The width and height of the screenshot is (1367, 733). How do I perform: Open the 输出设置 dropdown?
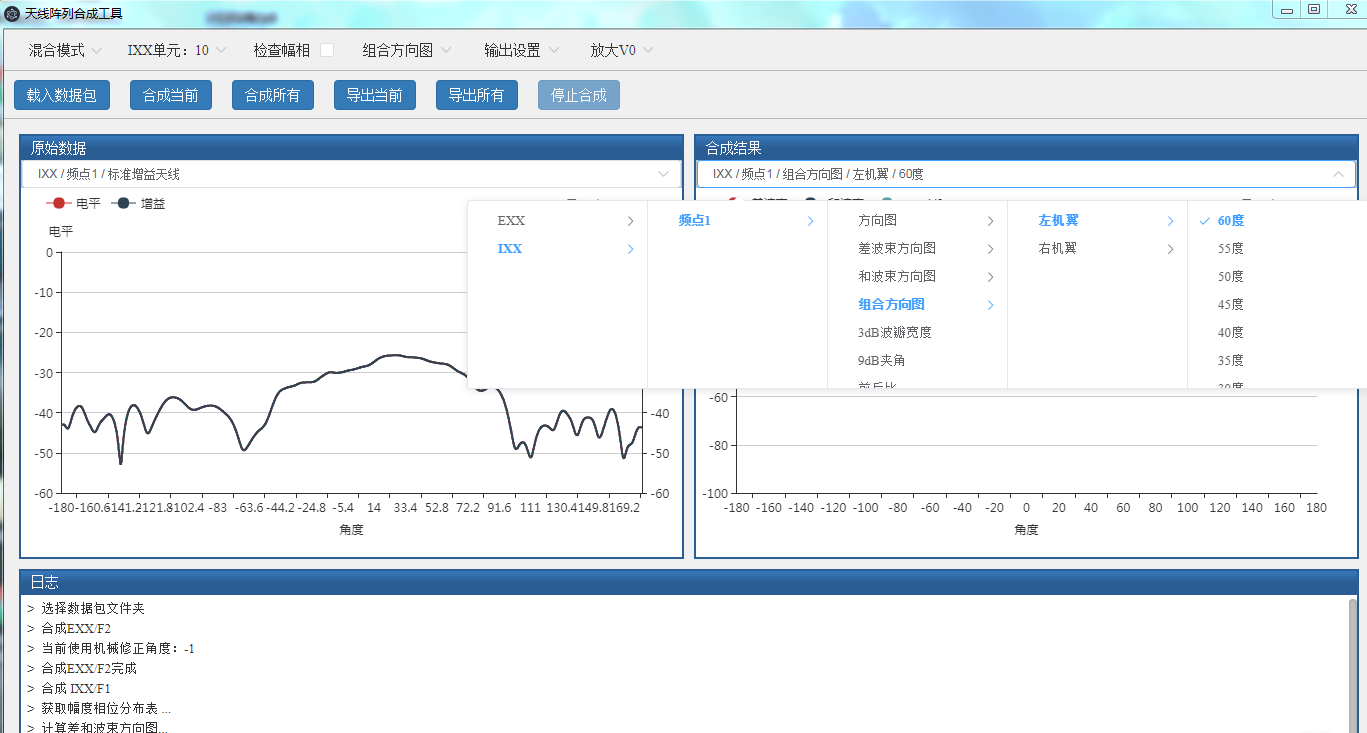[522, 50]
